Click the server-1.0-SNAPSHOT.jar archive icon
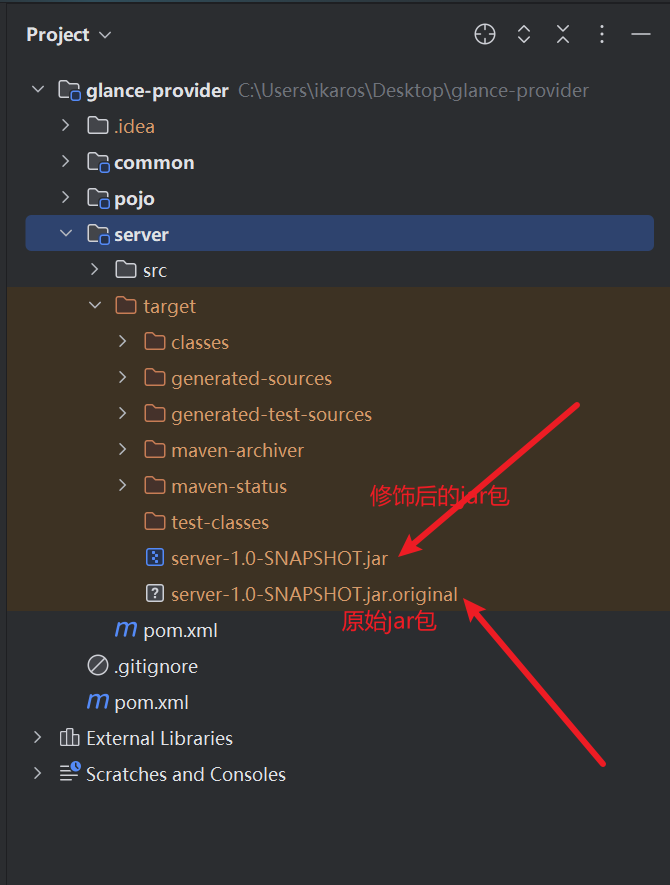Screen dimensions: 670x885 (155, 558)
